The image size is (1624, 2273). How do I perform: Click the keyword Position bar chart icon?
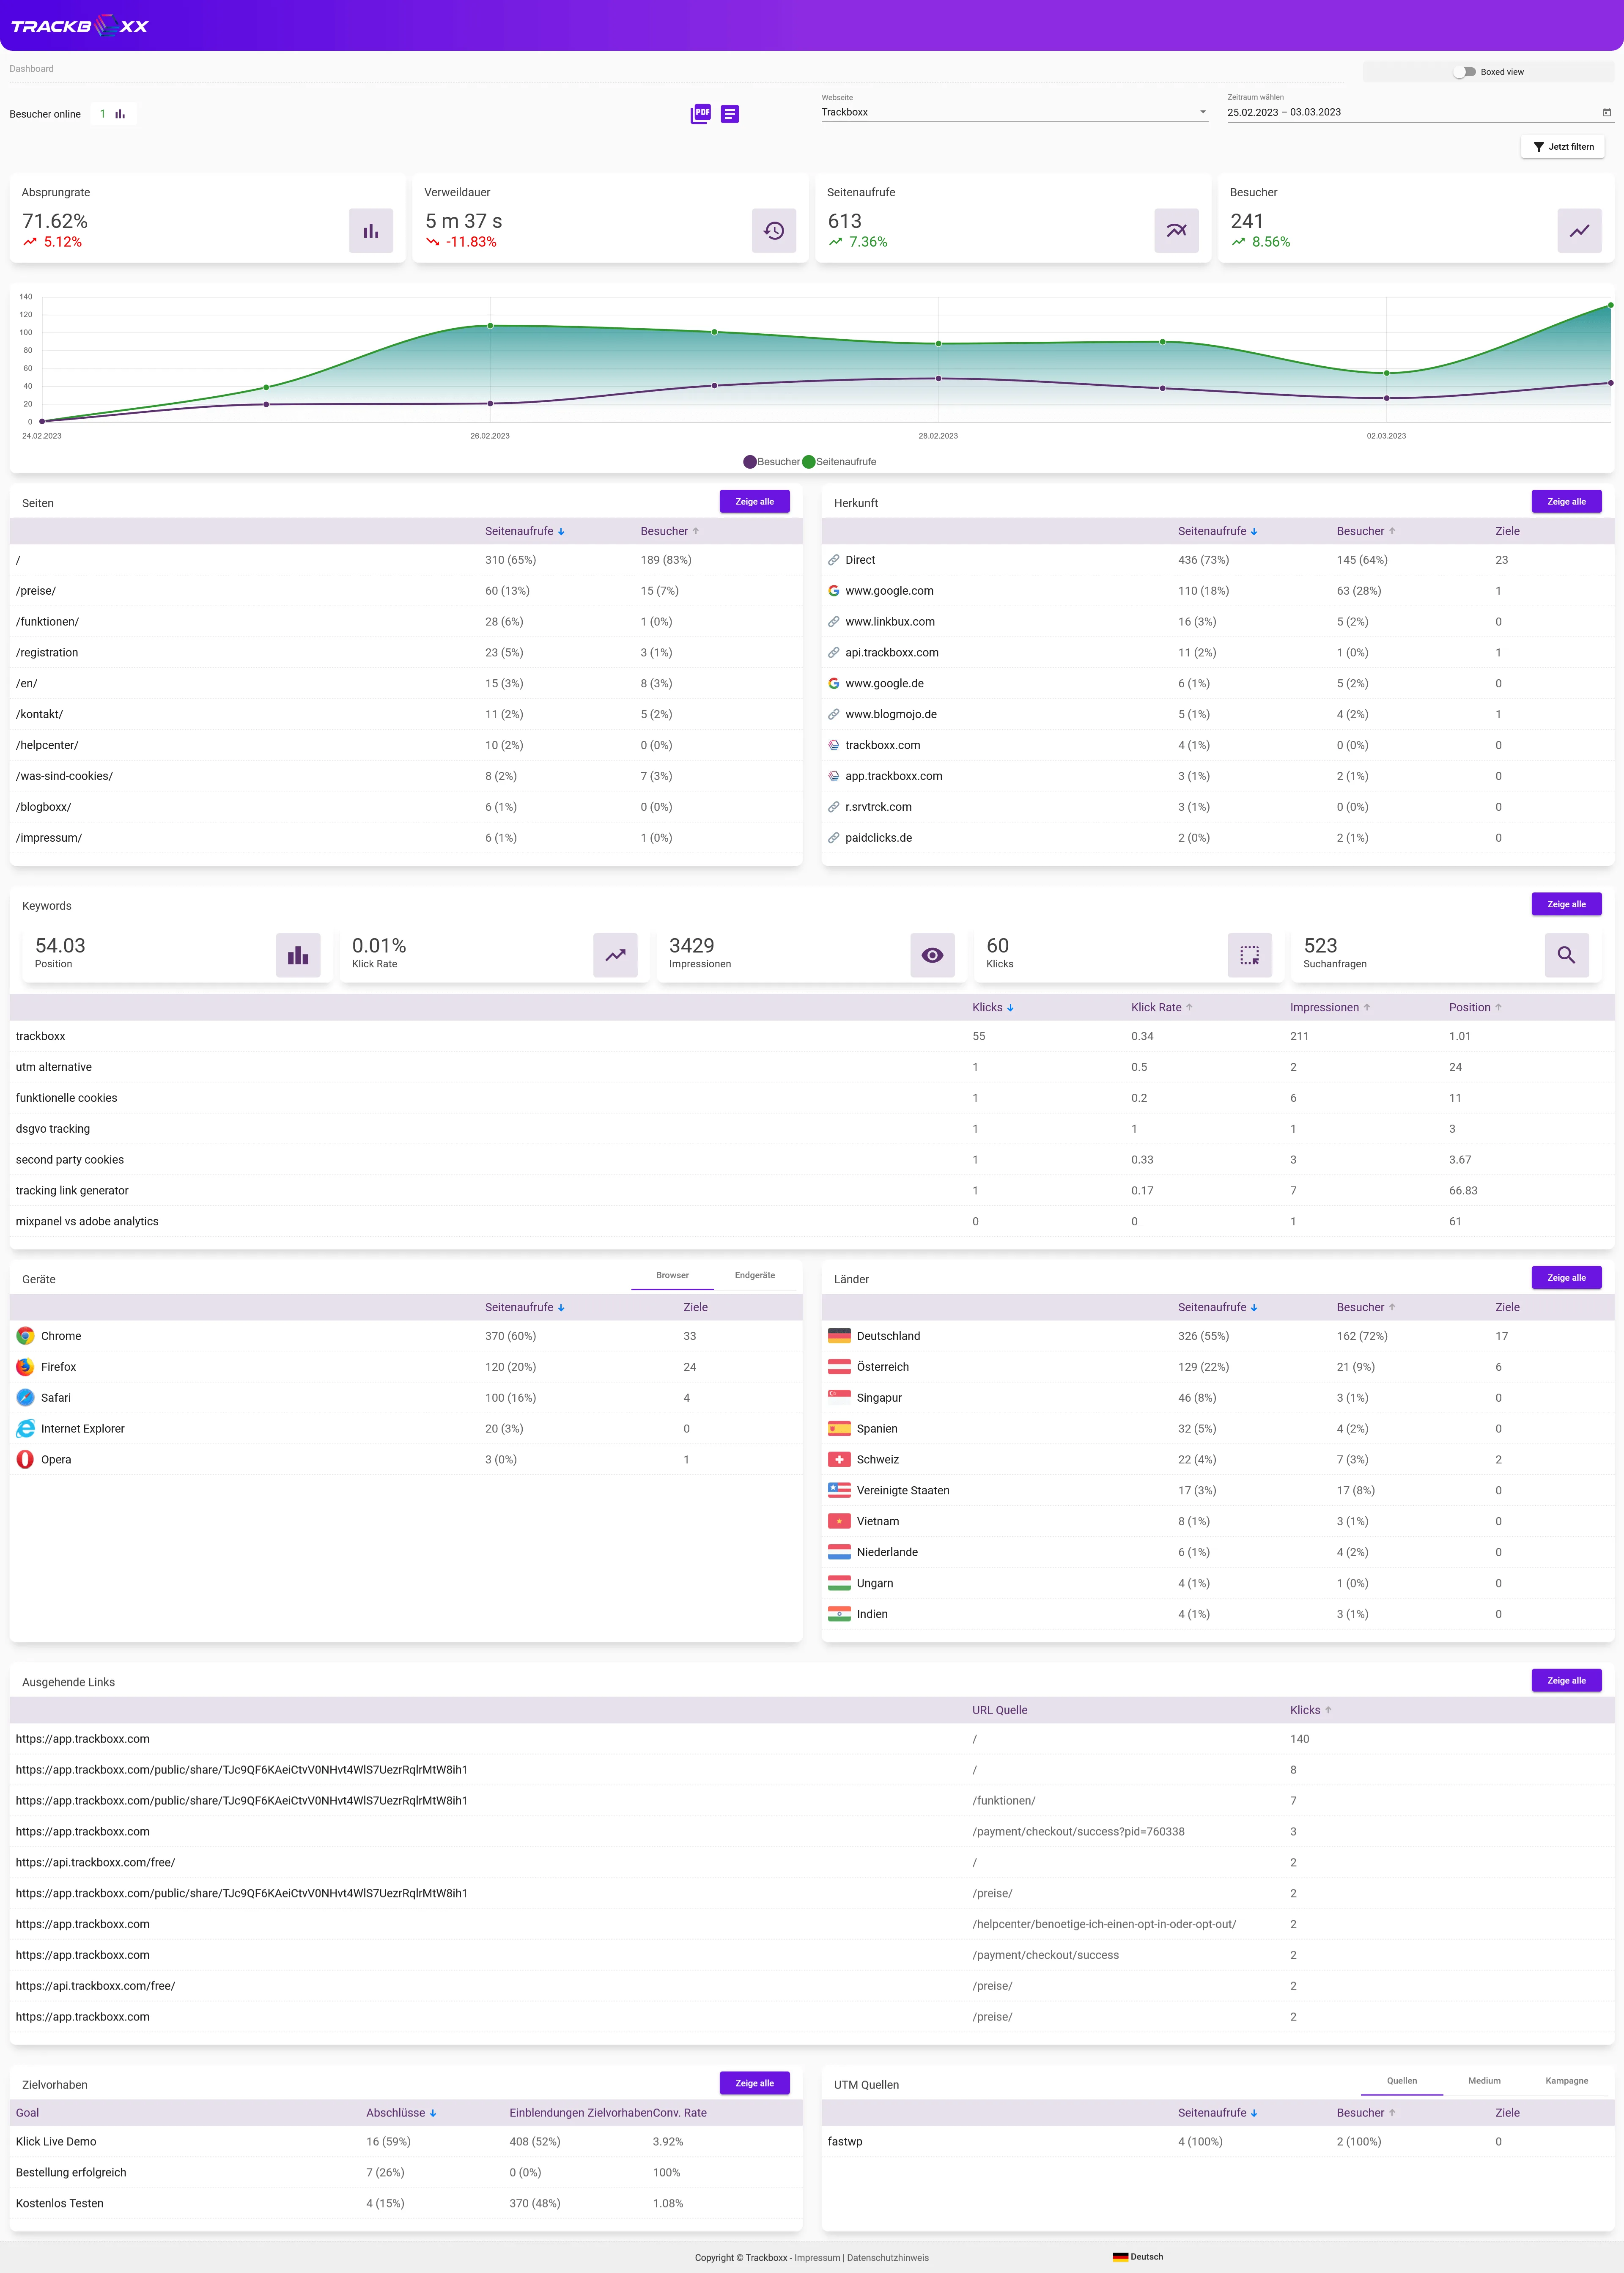point(298,955)
